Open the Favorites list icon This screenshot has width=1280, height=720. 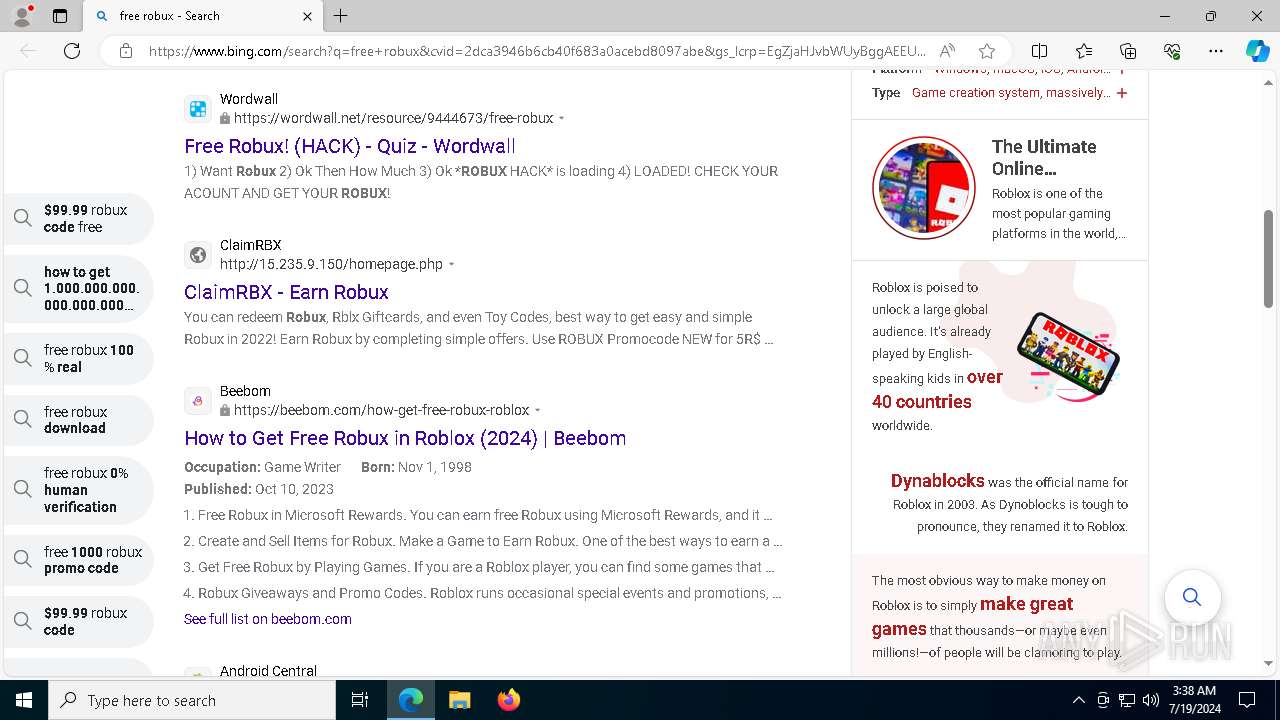coord(1084,51)
